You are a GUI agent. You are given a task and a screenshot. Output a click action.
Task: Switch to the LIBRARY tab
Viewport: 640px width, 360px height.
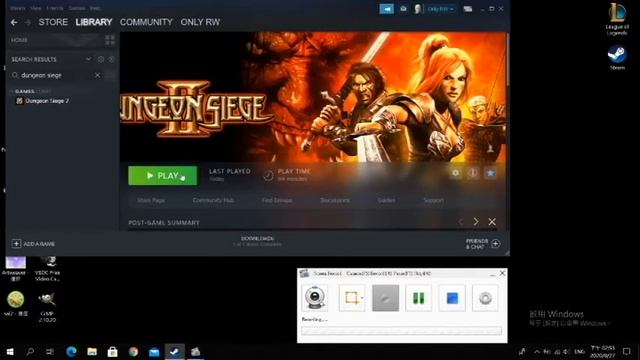(x=93, y=22)
